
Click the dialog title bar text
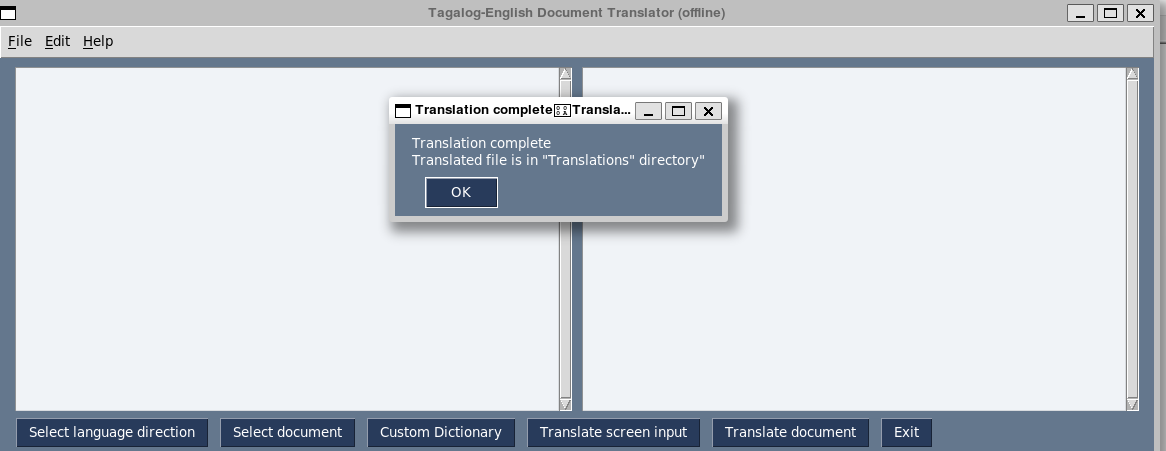tap(523, 110)
